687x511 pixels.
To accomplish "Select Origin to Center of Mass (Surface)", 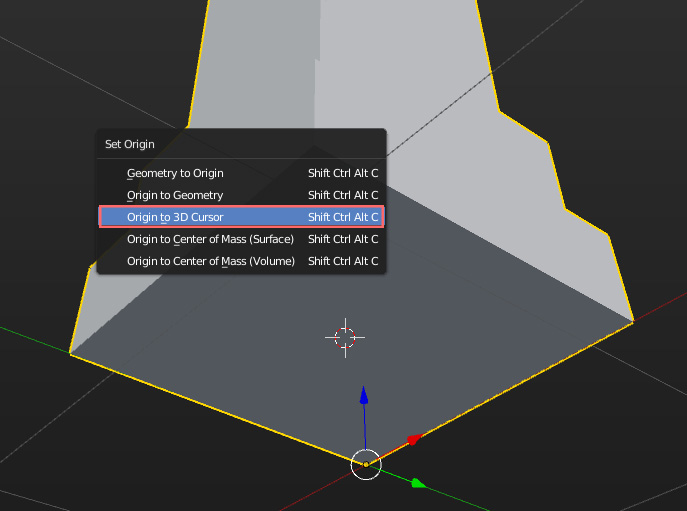I will coord(241,239).
